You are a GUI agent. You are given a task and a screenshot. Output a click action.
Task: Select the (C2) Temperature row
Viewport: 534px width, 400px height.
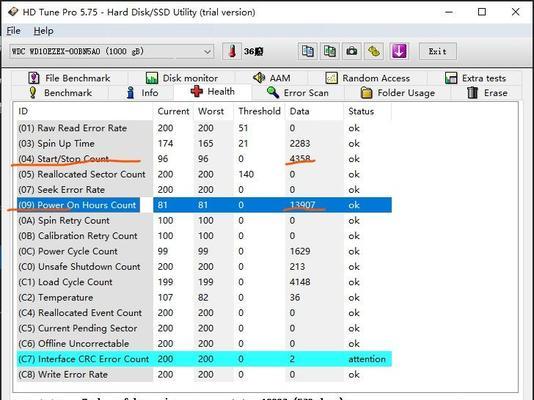click(204, 297)
